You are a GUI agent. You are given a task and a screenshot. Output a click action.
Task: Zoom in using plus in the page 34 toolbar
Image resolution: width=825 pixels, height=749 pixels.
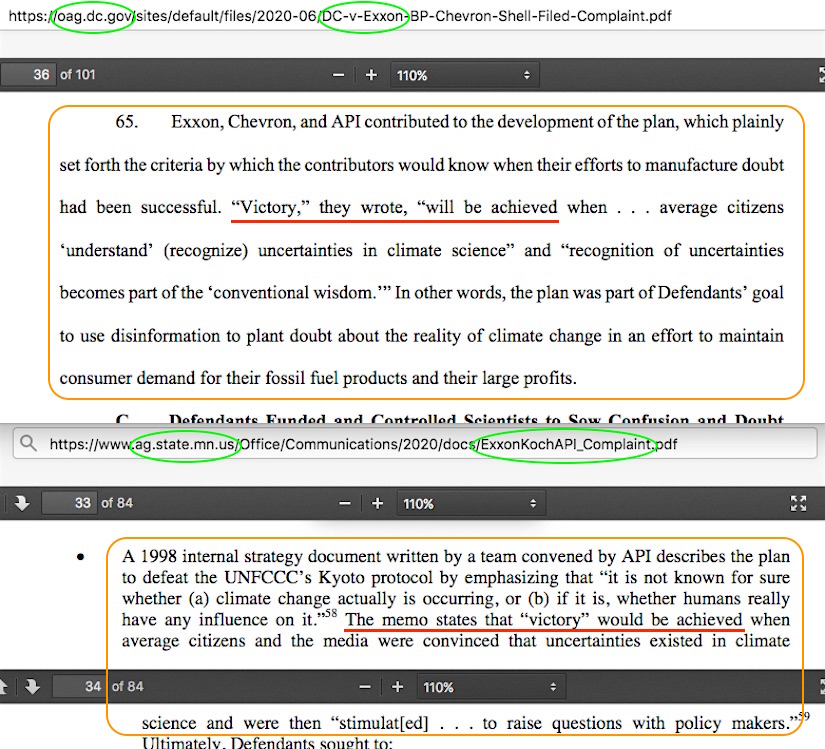[x=397, y=687]
